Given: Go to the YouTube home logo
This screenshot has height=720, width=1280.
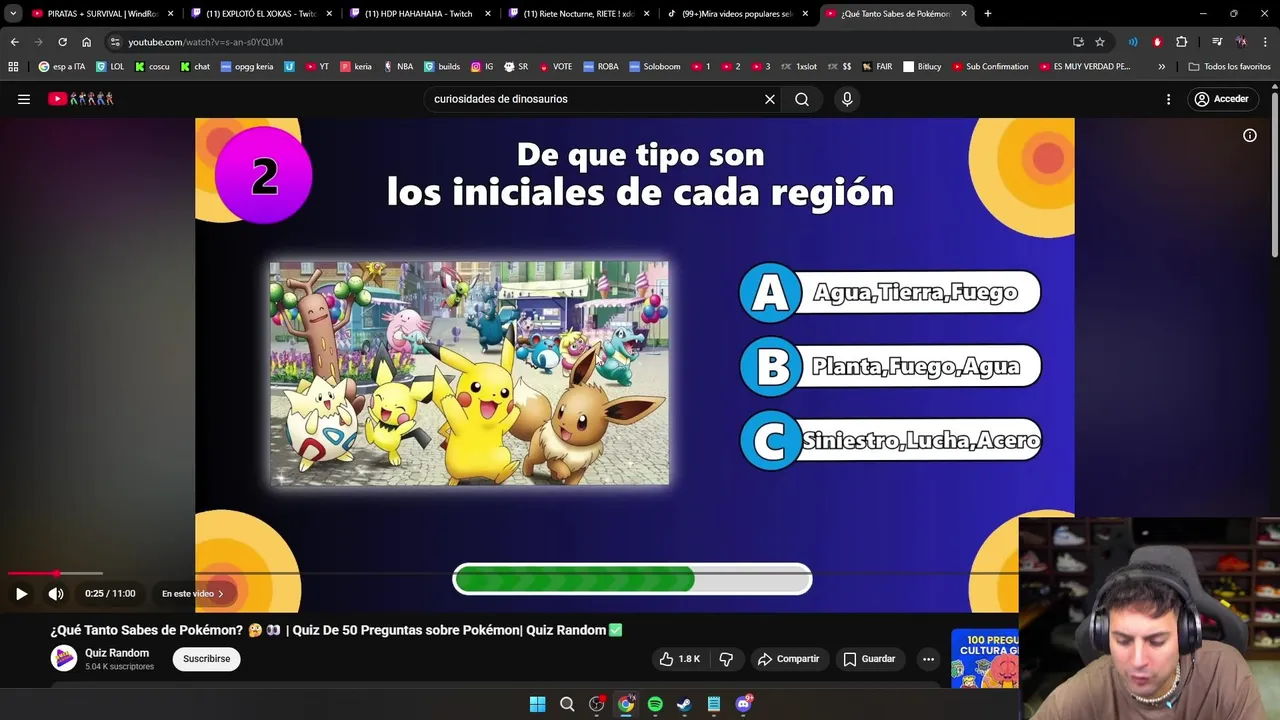Looking at the screenshot, I should point(81,99).
